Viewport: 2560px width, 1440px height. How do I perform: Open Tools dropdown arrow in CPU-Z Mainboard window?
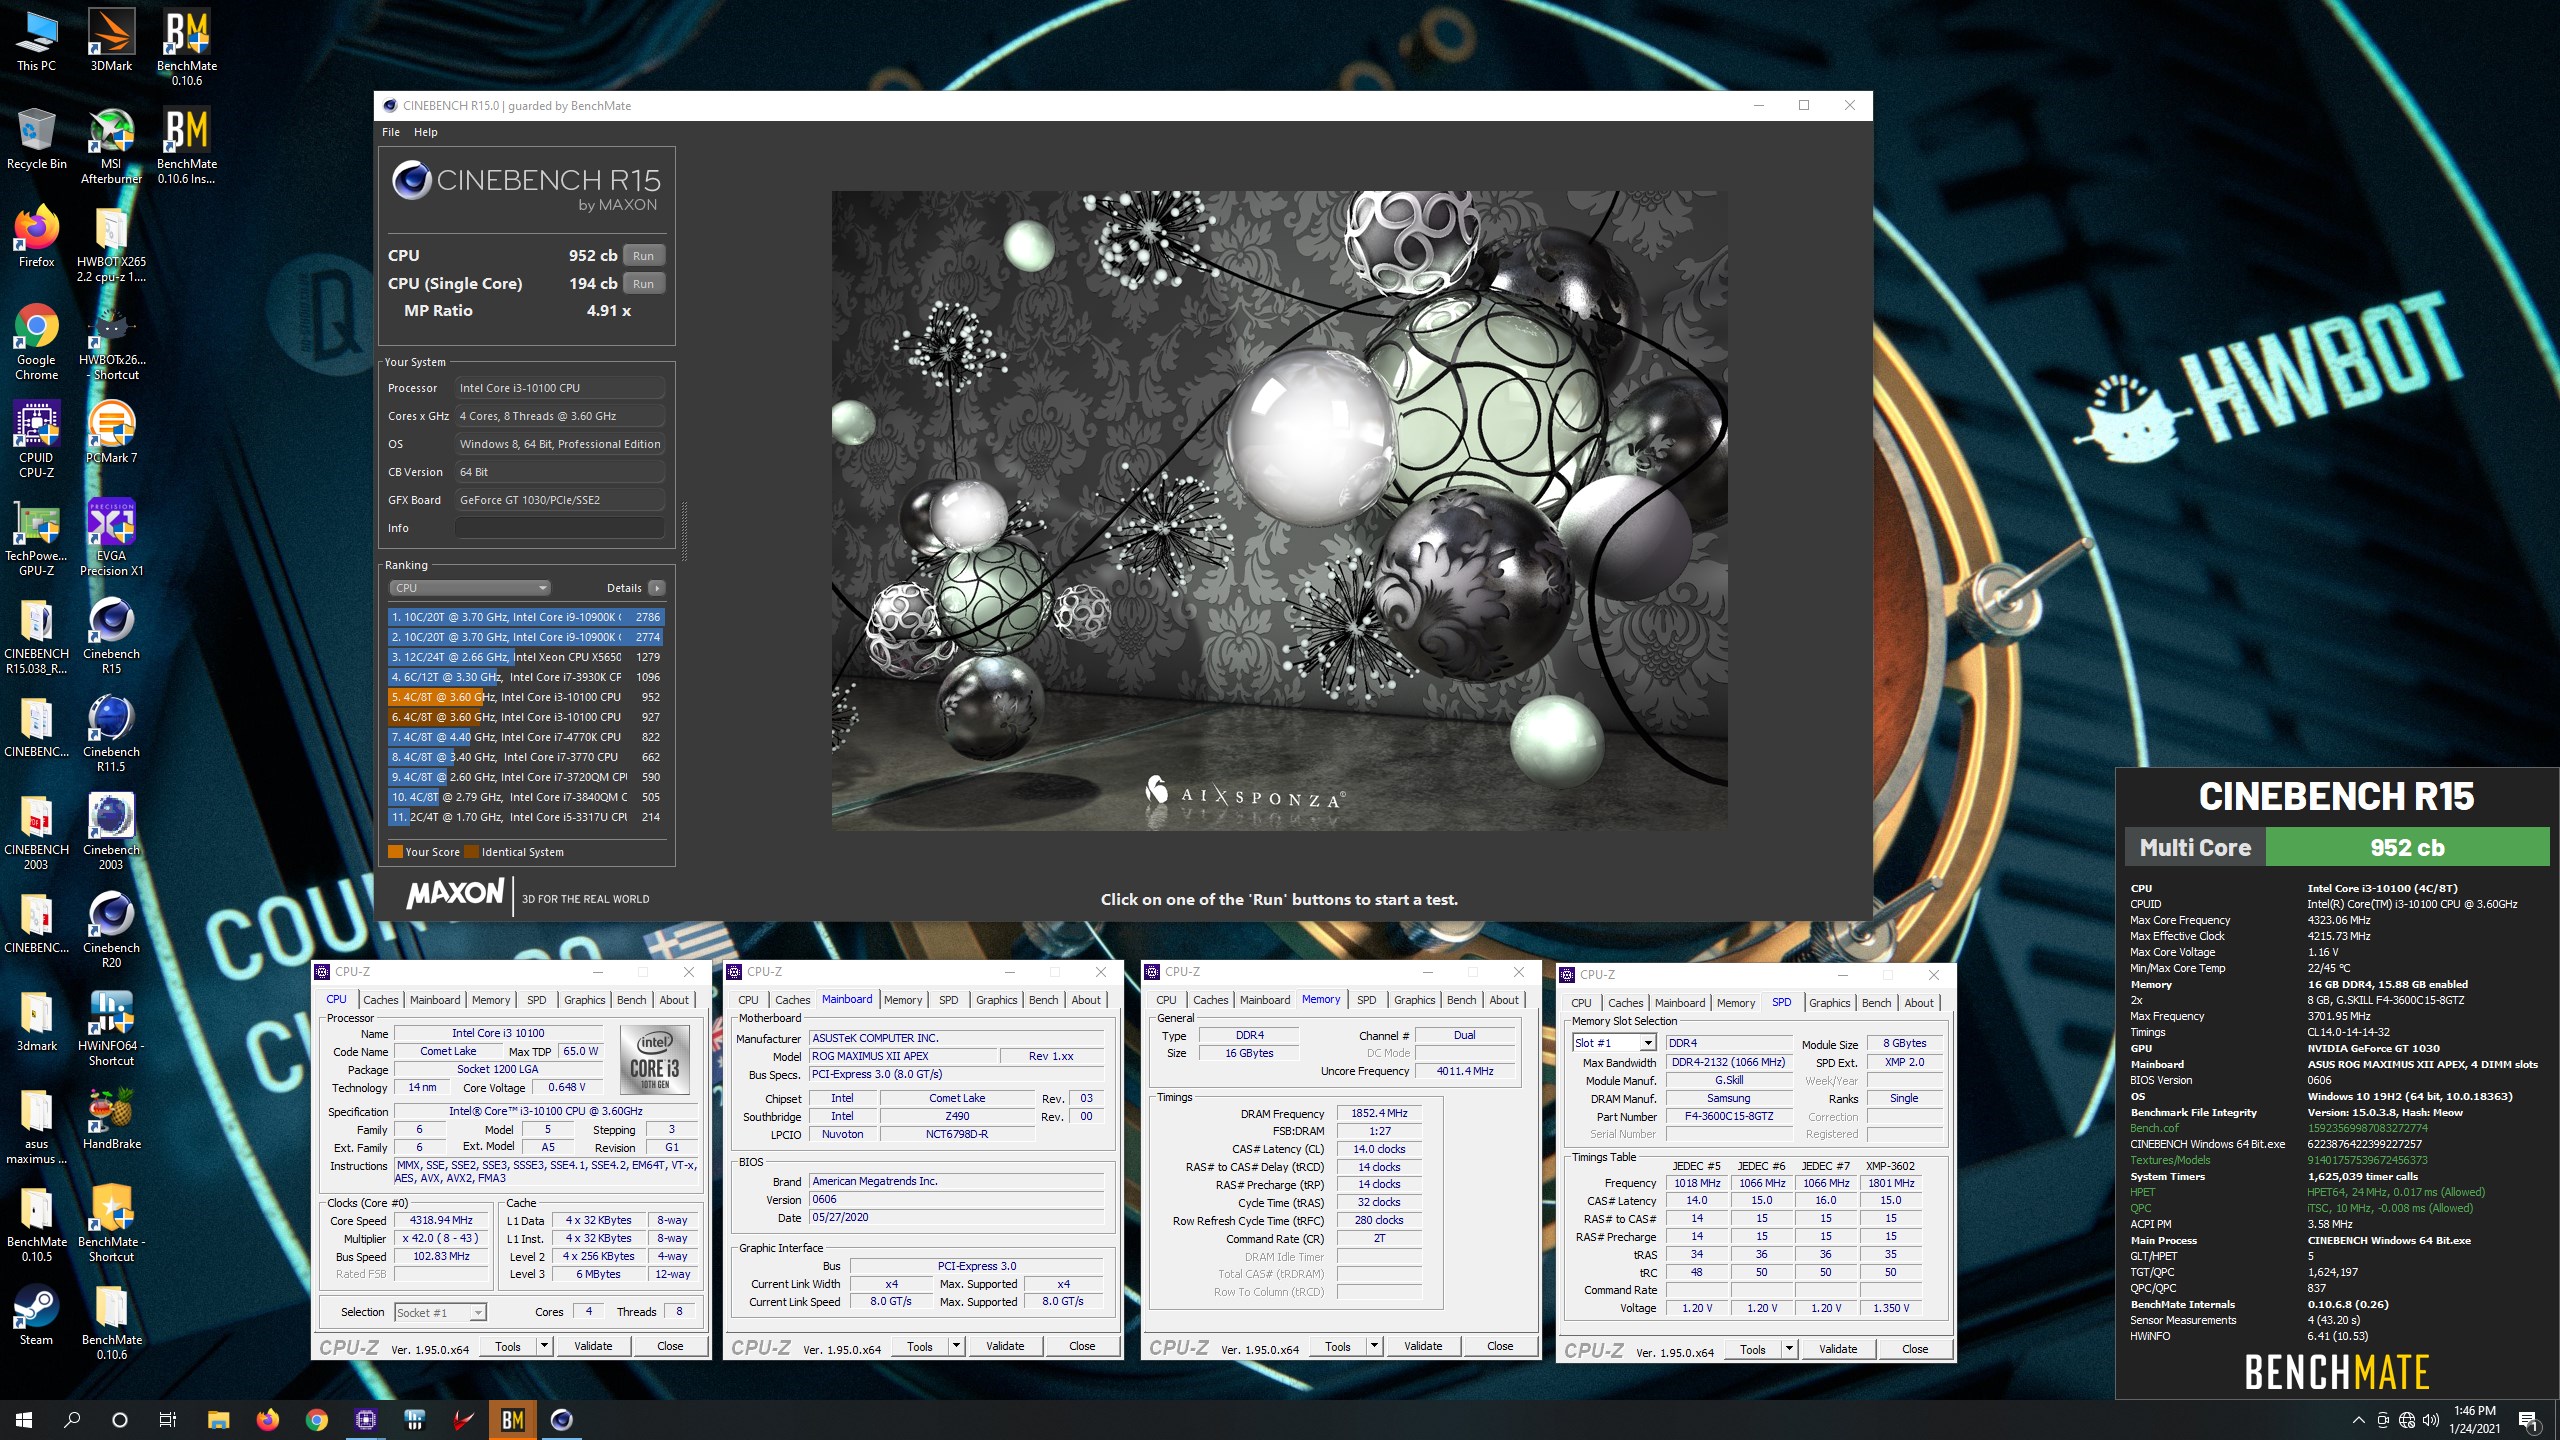(x=957, y=1346)
